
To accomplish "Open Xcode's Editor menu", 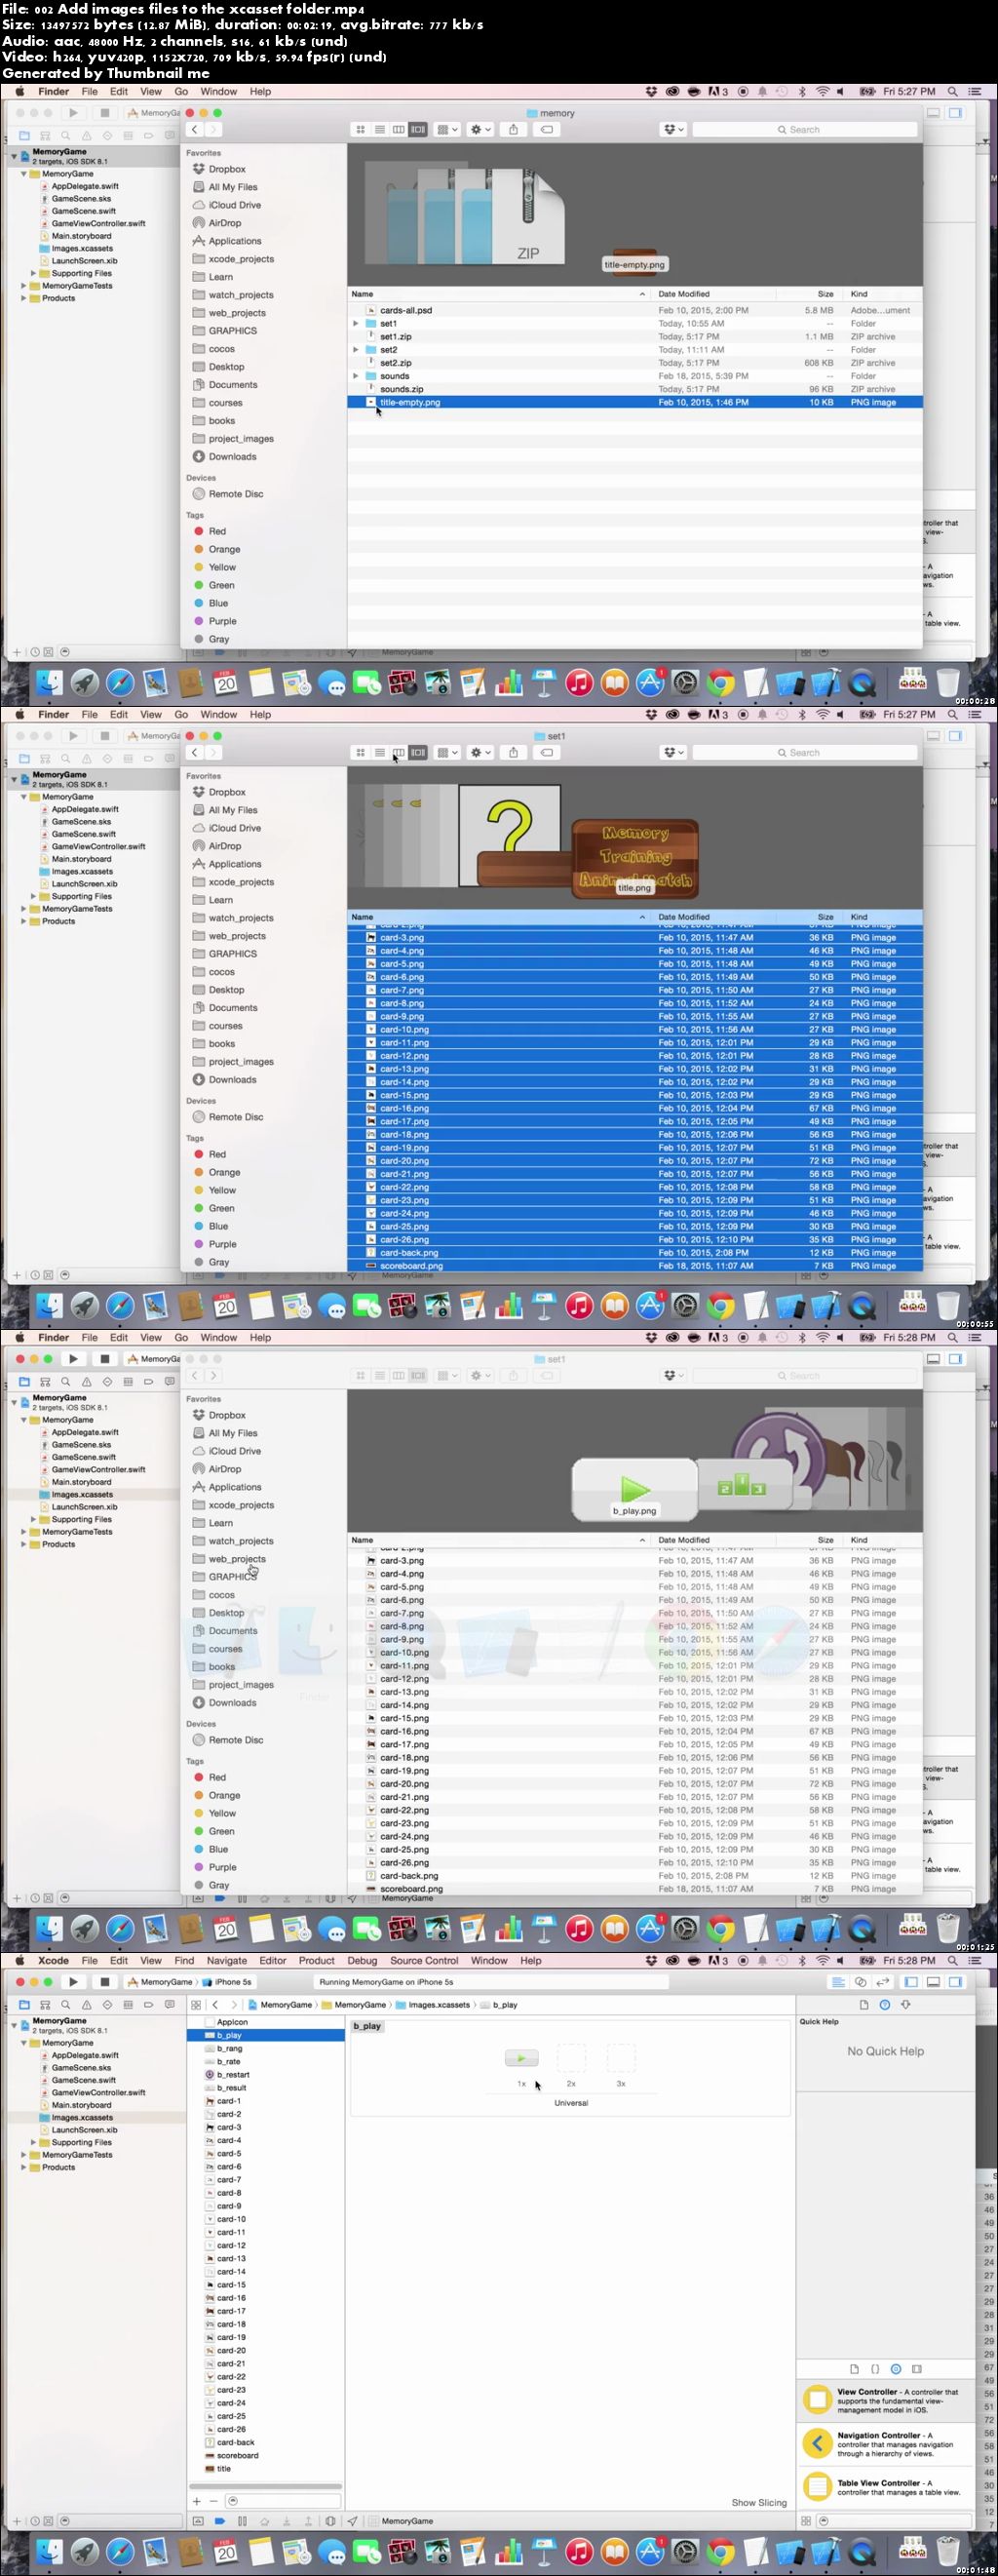I will 272,1960.
